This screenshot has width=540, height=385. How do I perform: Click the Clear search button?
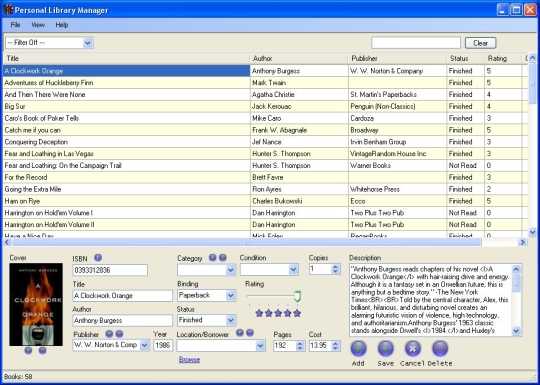(x=480, y=43)
